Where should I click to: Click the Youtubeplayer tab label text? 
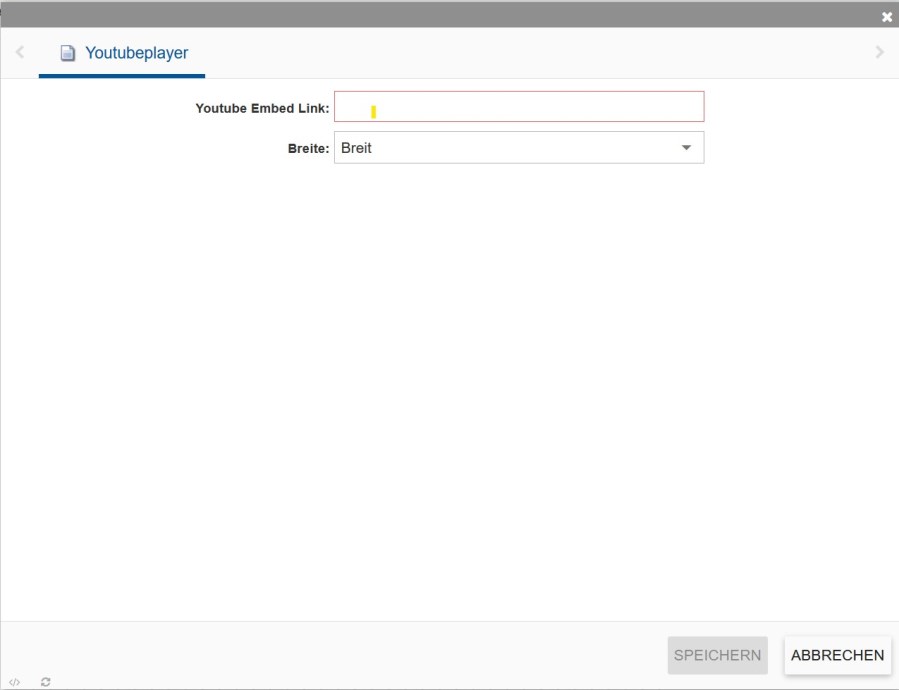pos(137,53)
